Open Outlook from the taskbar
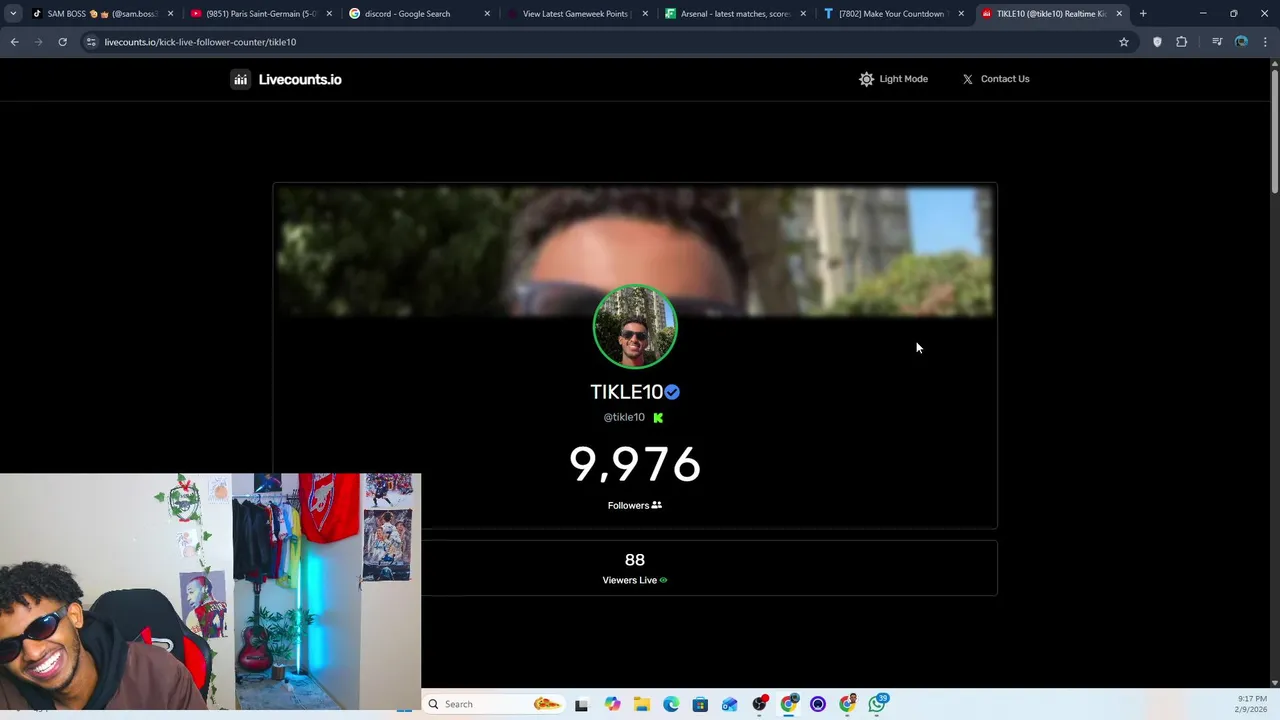Image resolution: width=1280 pixels, height=720 pixels. 730,705
